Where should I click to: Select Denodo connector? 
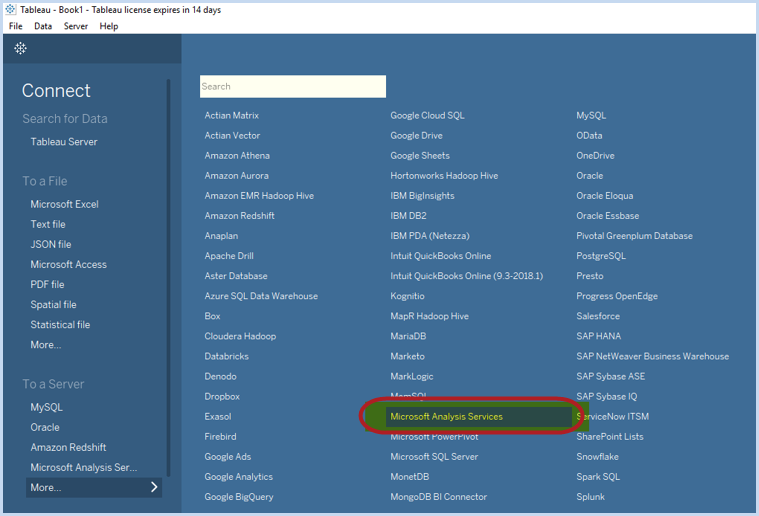[x=220, y=376]
